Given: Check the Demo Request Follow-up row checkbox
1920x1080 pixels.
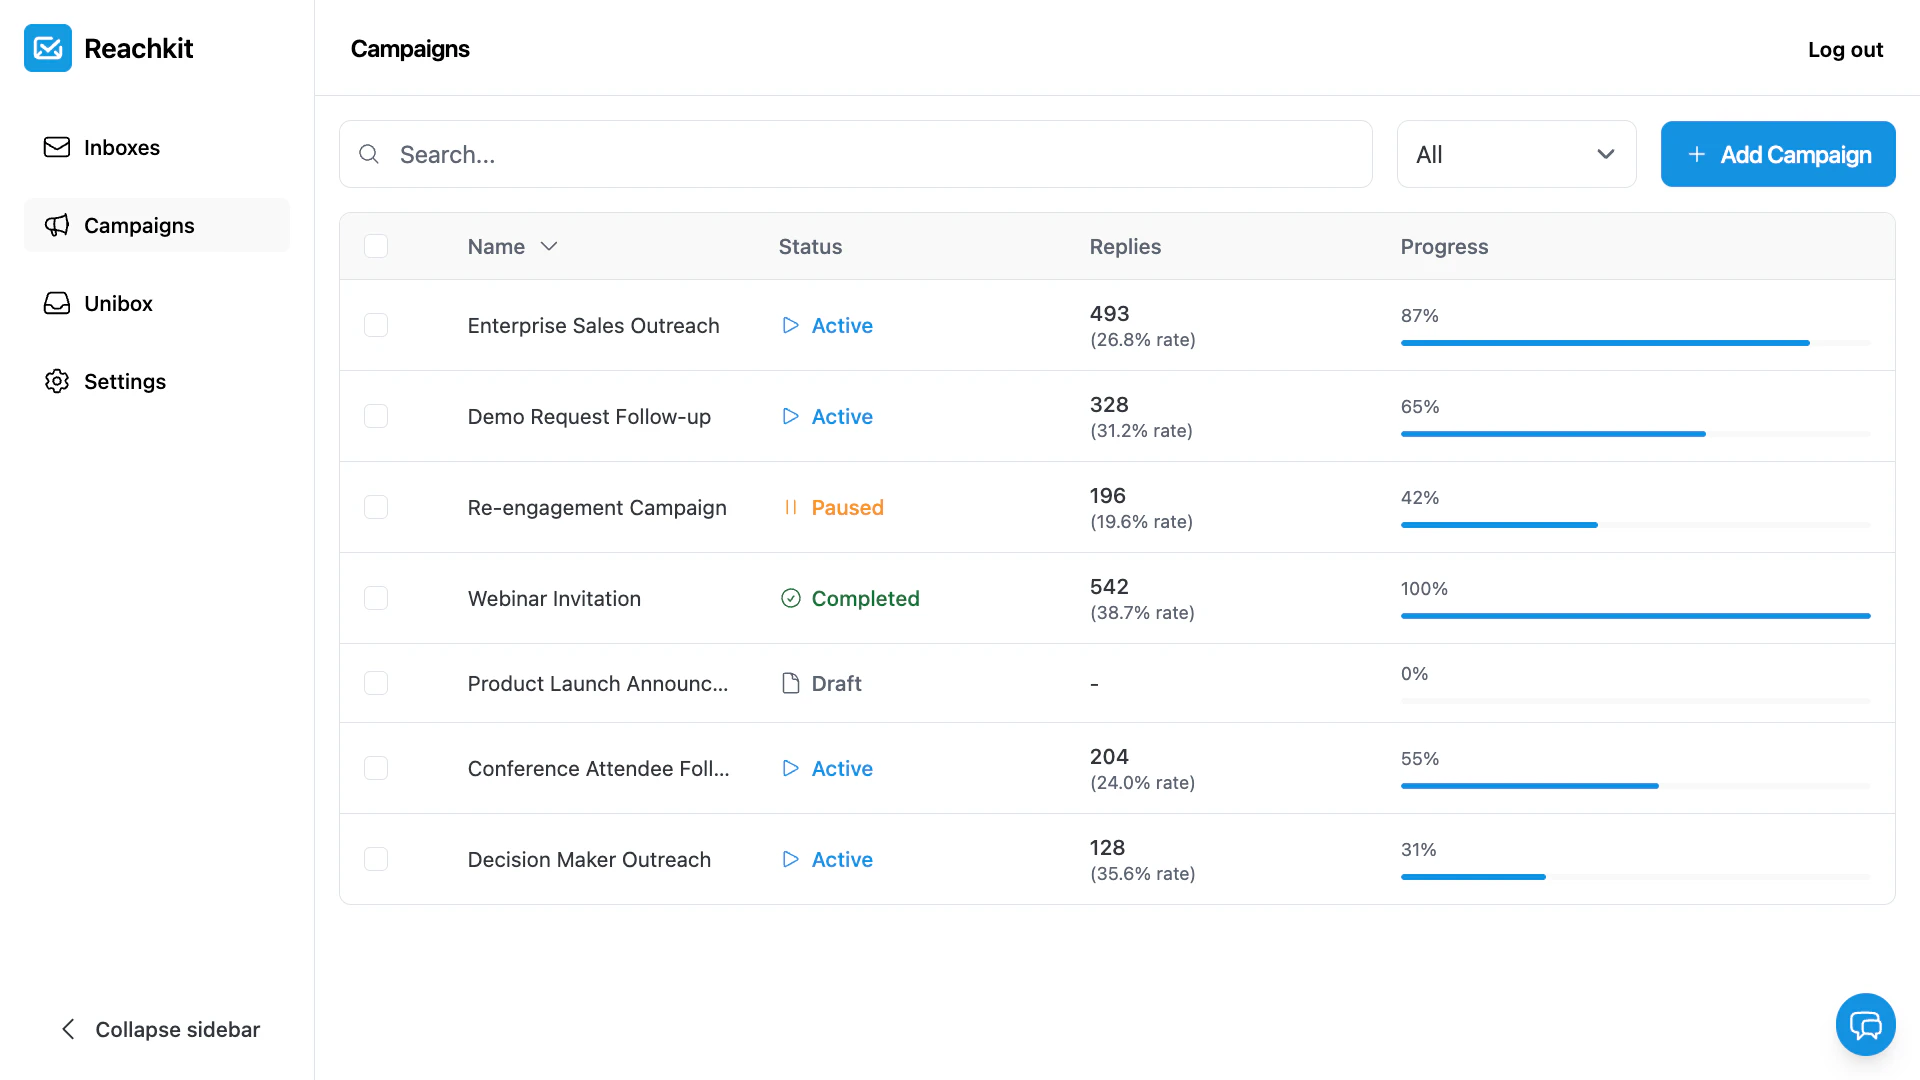Looking at the screenshot, I should tap(376, 416).
